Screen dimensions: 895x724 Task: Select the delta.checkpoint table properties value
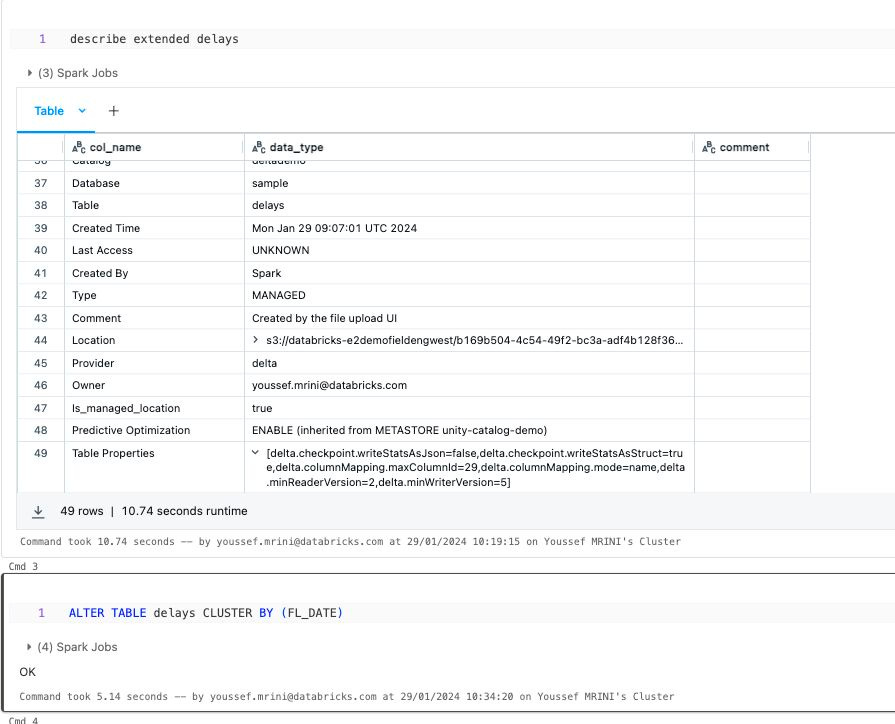coord(475,468)
